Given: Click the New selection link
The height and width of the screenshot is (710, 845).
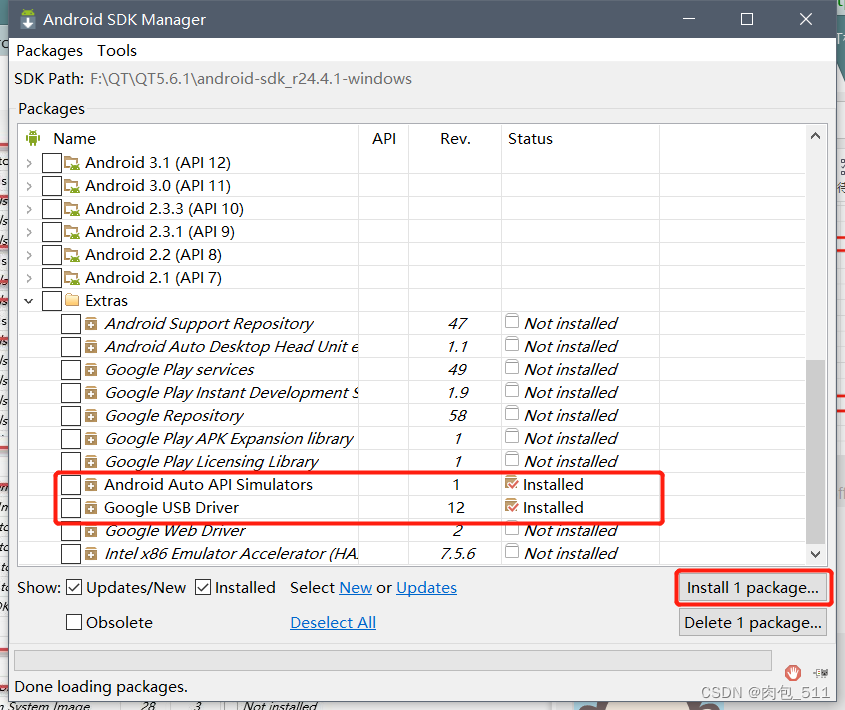Looking at the screenshot, I should 356,588.
